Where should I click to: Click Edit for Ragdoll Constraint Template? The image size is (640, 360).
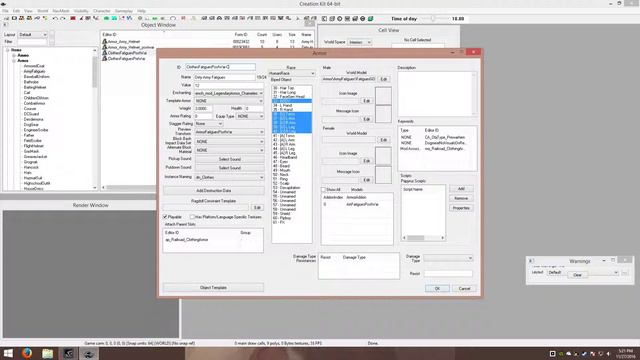[257, 208]
